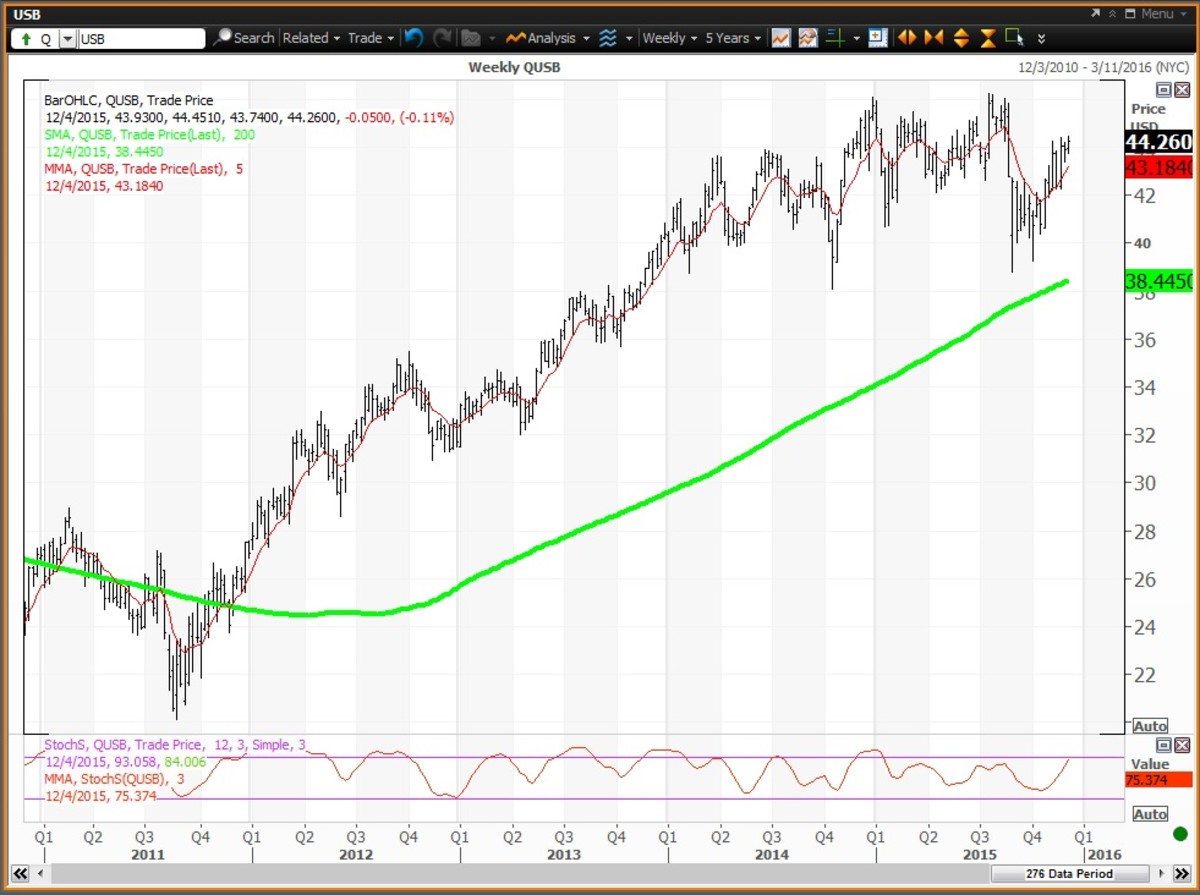Open the Related dropdown menu

[x=311, y=38]
